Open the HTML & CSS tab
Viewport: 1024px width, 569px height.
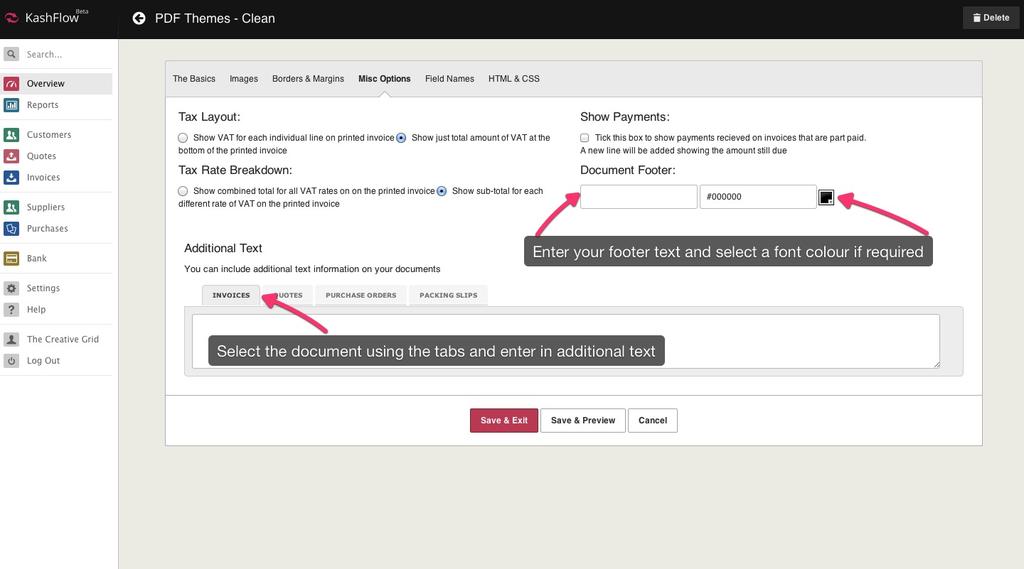point(514,79)
